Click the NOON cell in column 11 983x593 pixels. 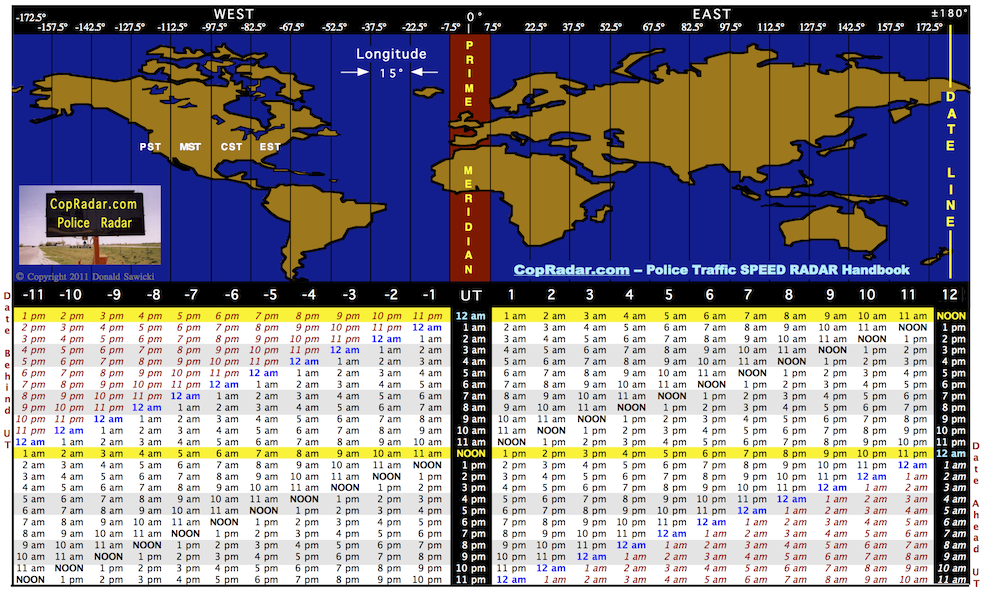(x=912, y=327)
